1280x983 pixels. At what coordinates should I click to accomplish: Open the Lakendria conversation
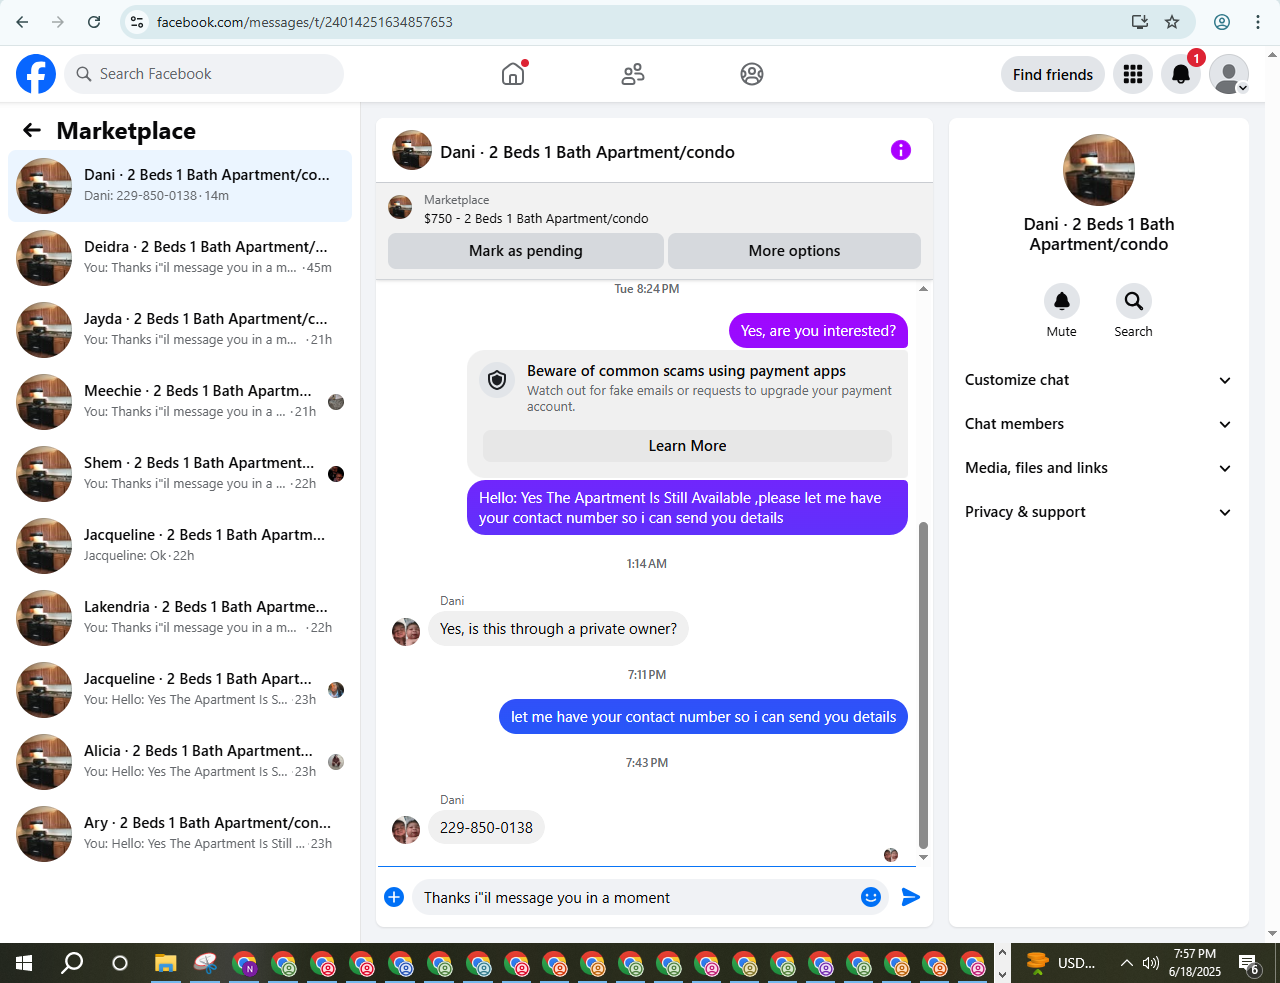tap(180, 618)
